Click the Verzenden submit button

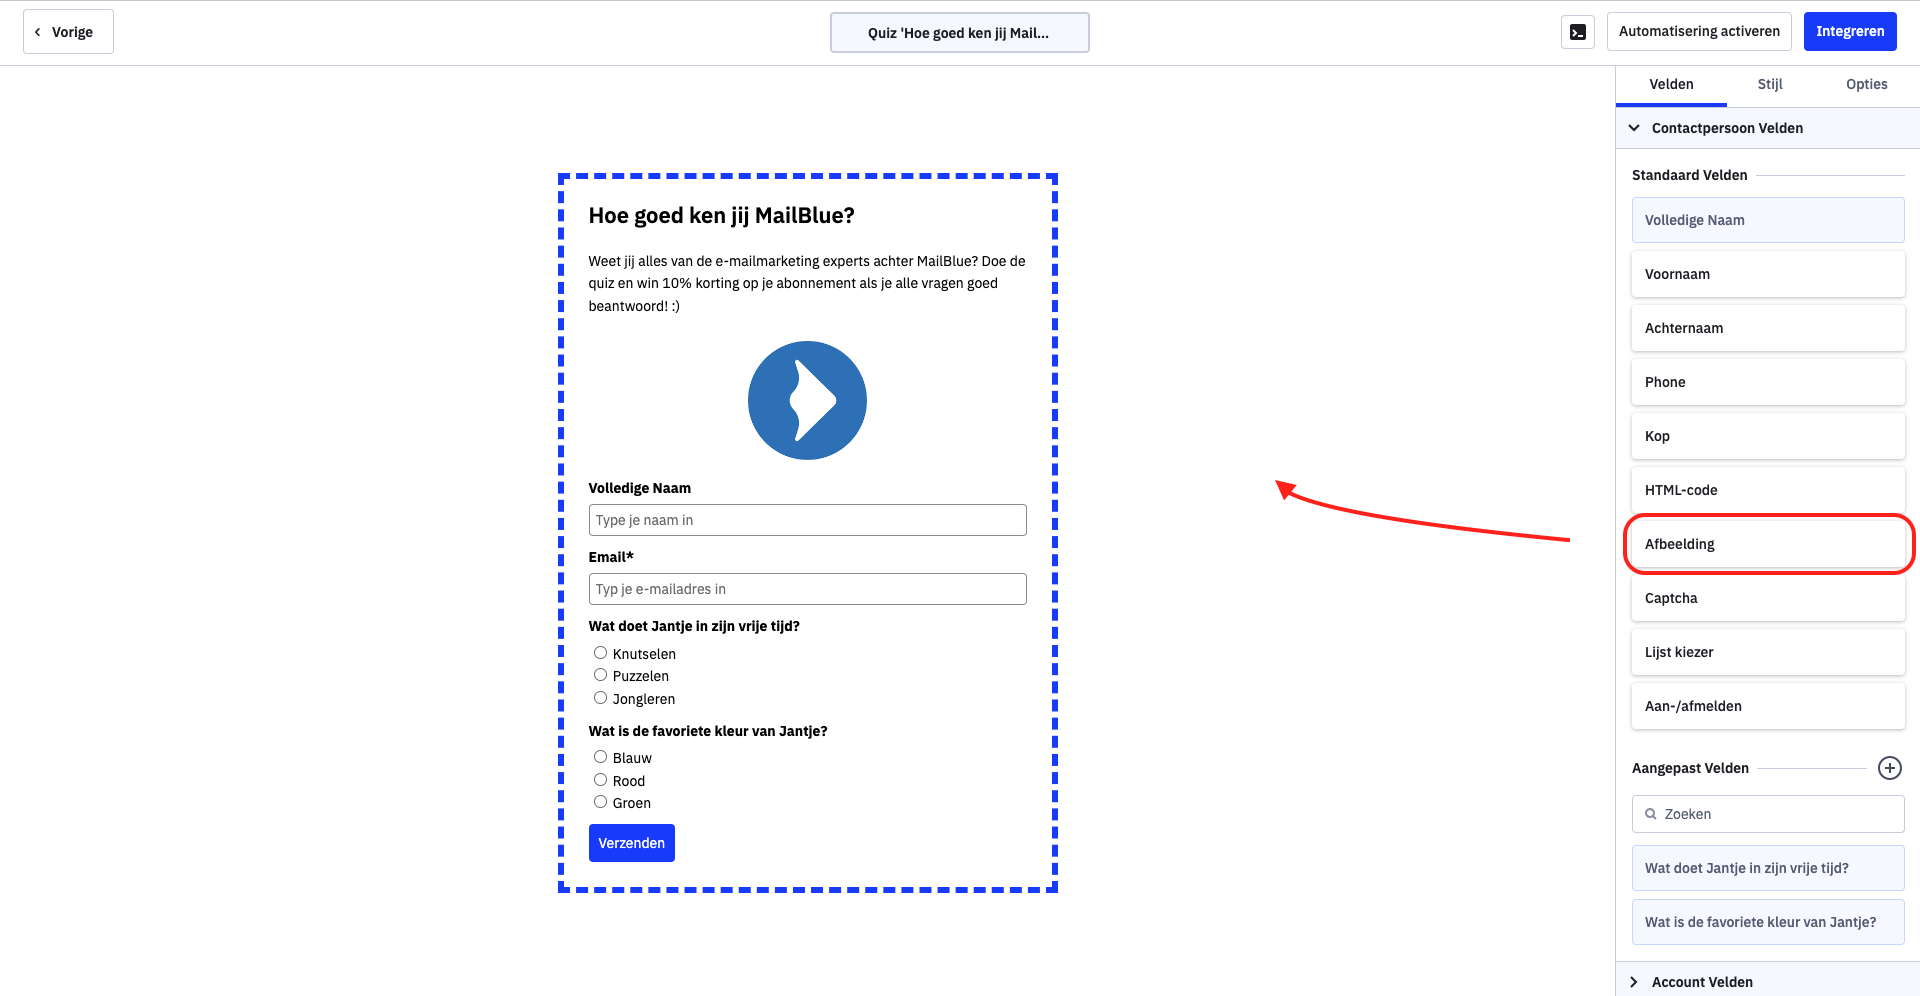tap(631, 843)
